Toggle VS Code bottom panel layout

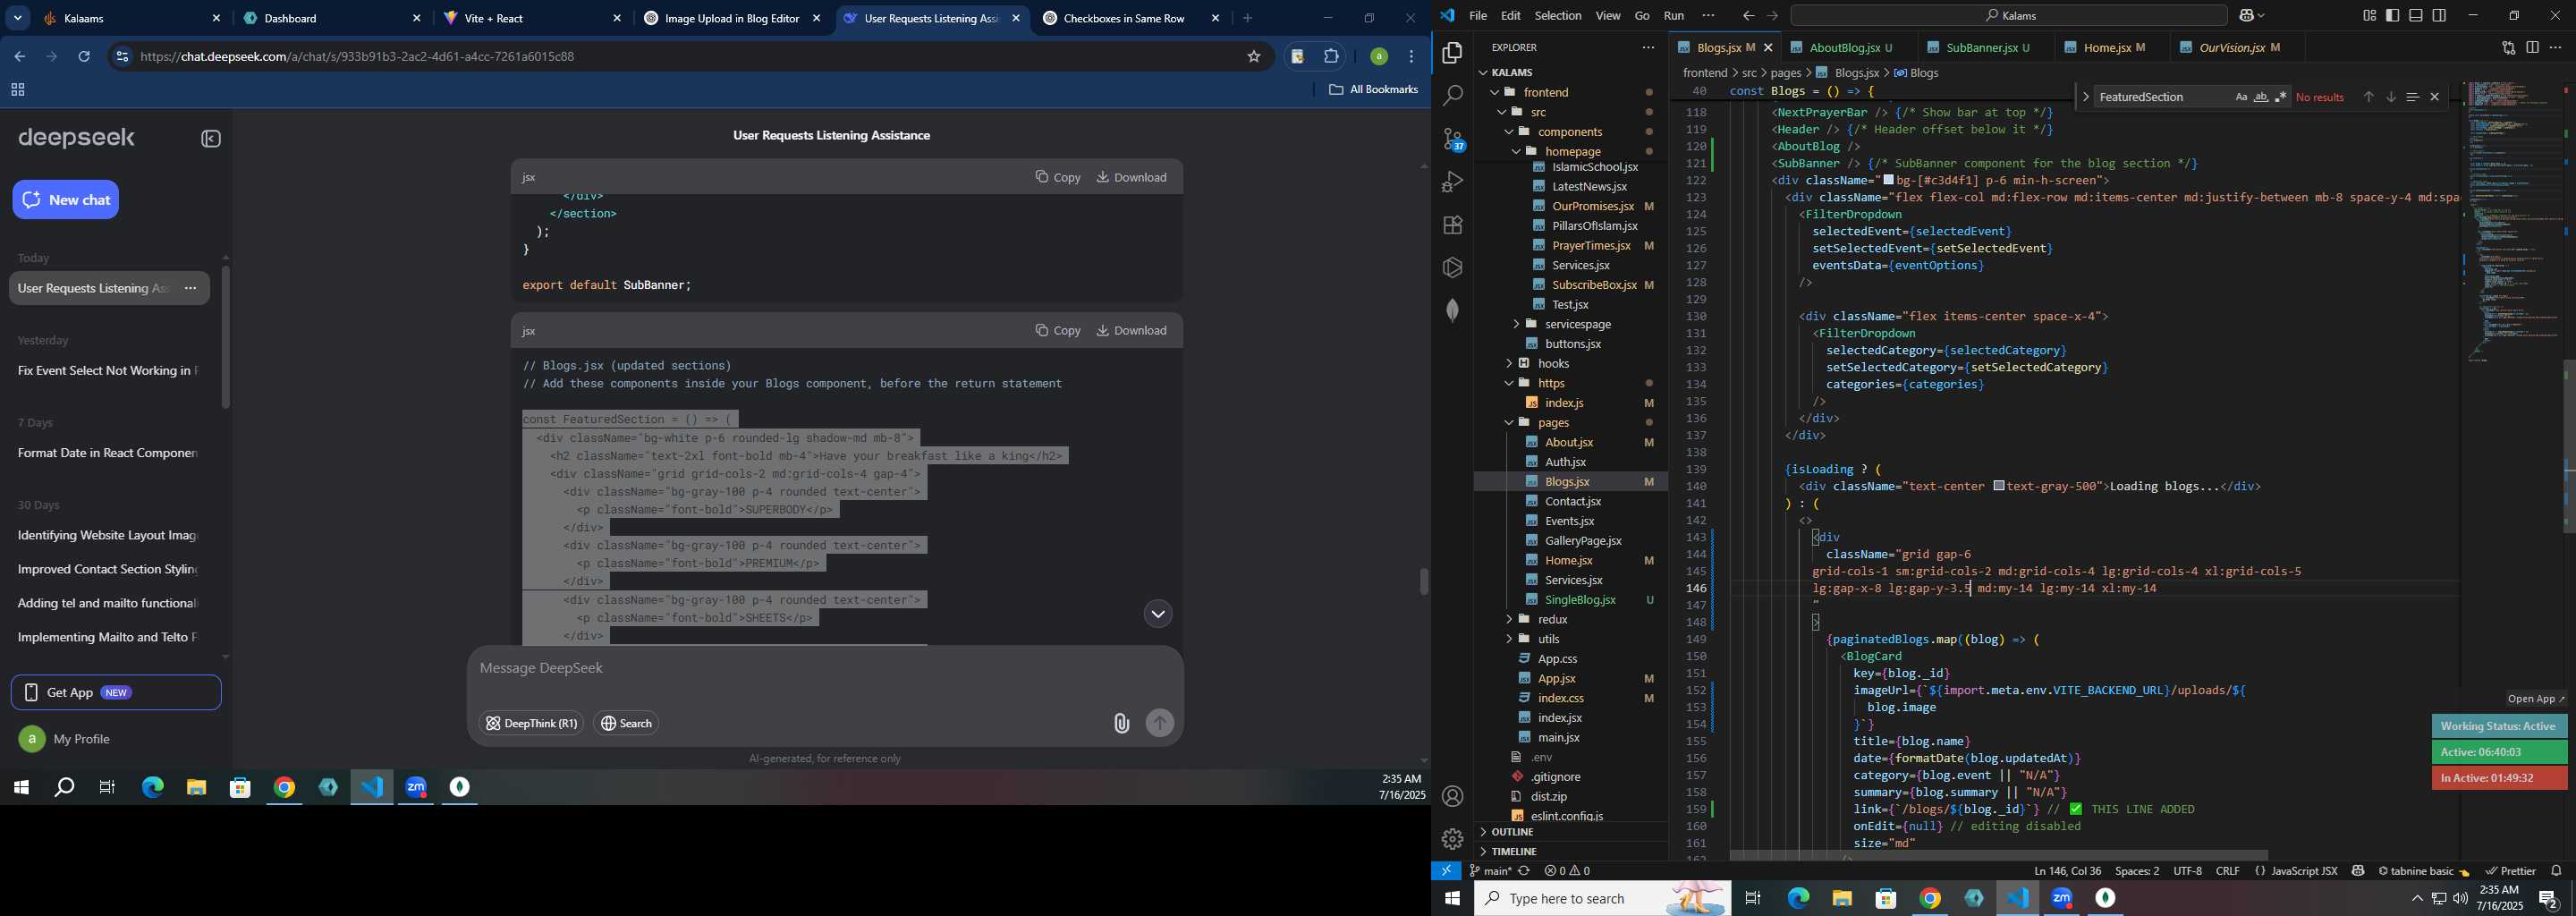[x=2416, y=15]
